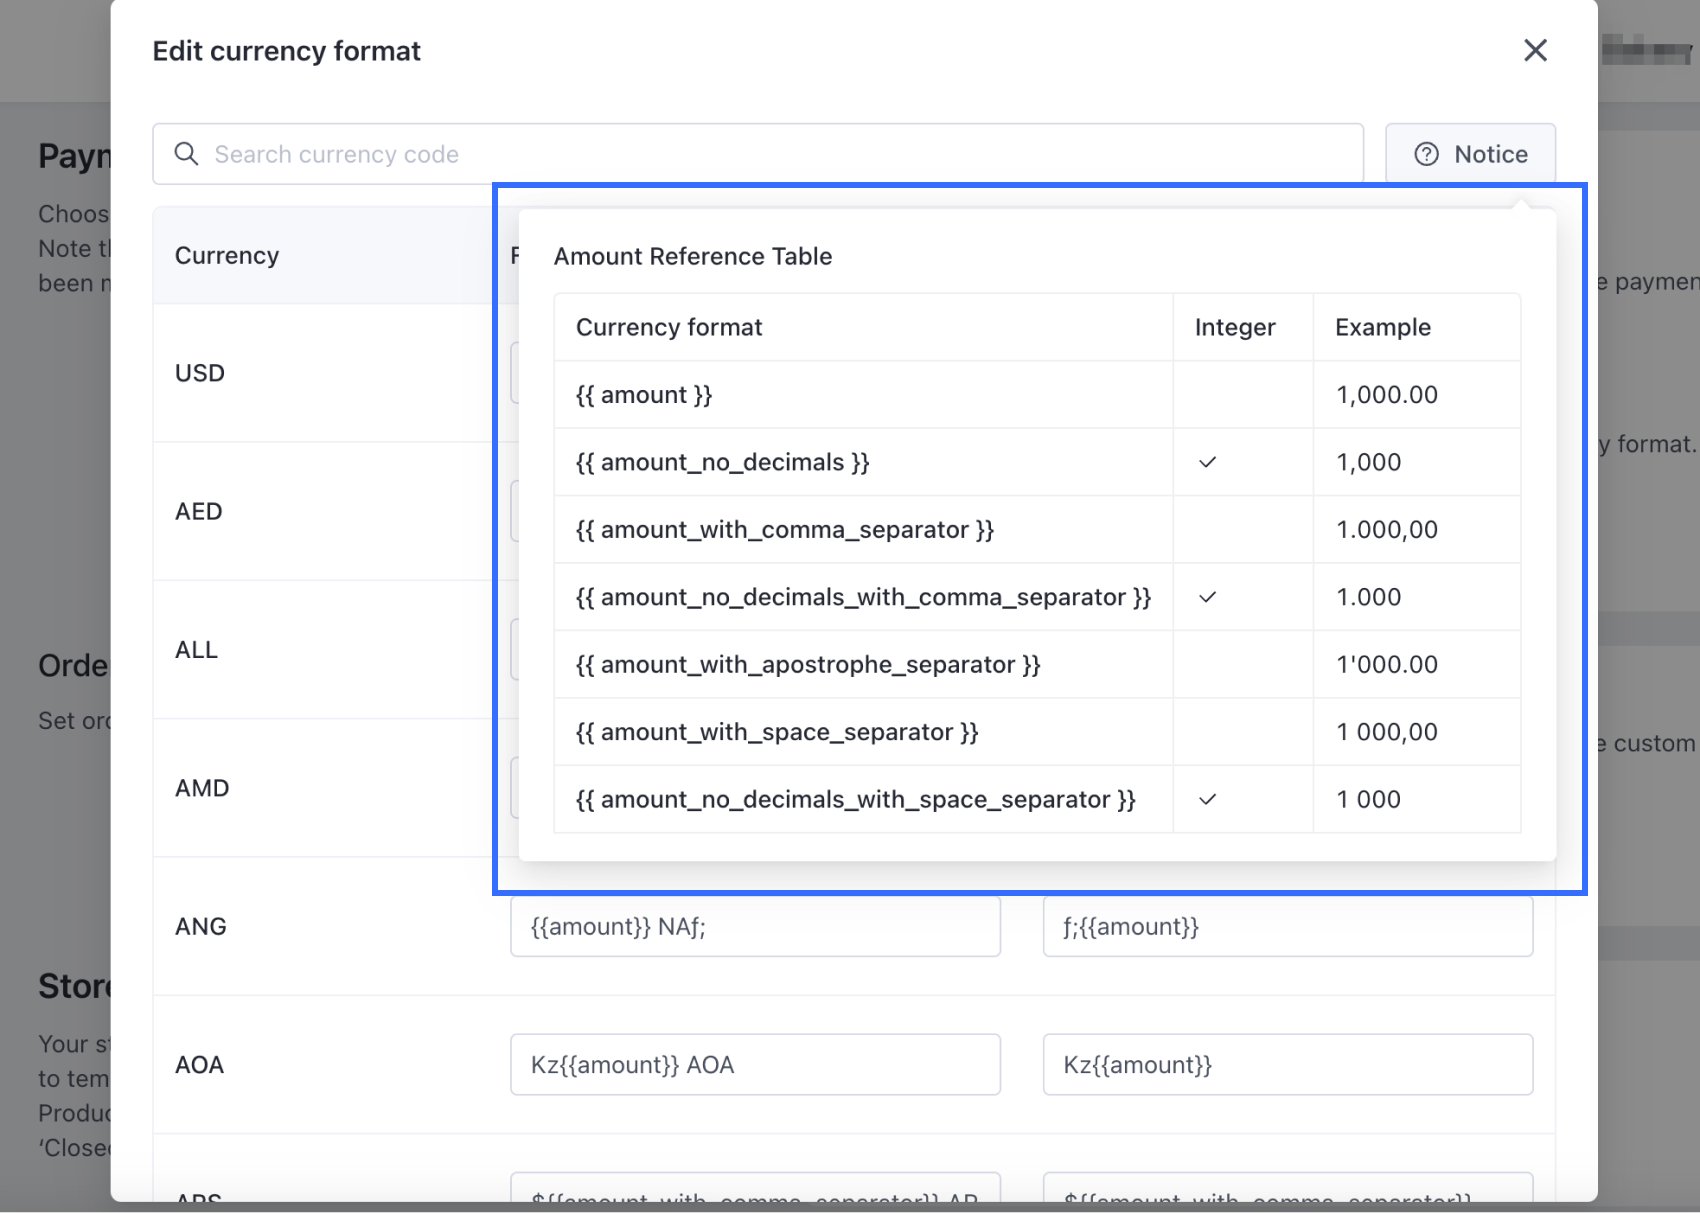Click the question mark icon in Notice

pyautogui.click(x=1426, y=154)
